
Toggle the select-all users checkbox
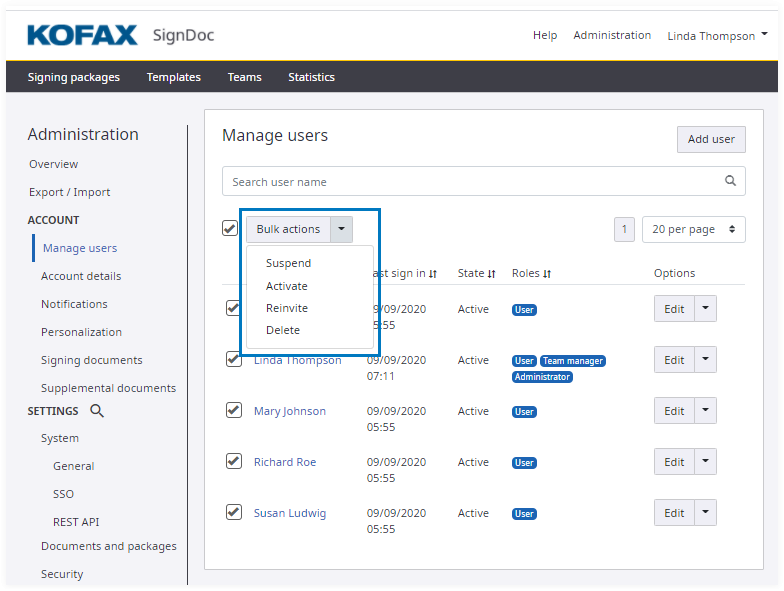click(x=230, y=228)
